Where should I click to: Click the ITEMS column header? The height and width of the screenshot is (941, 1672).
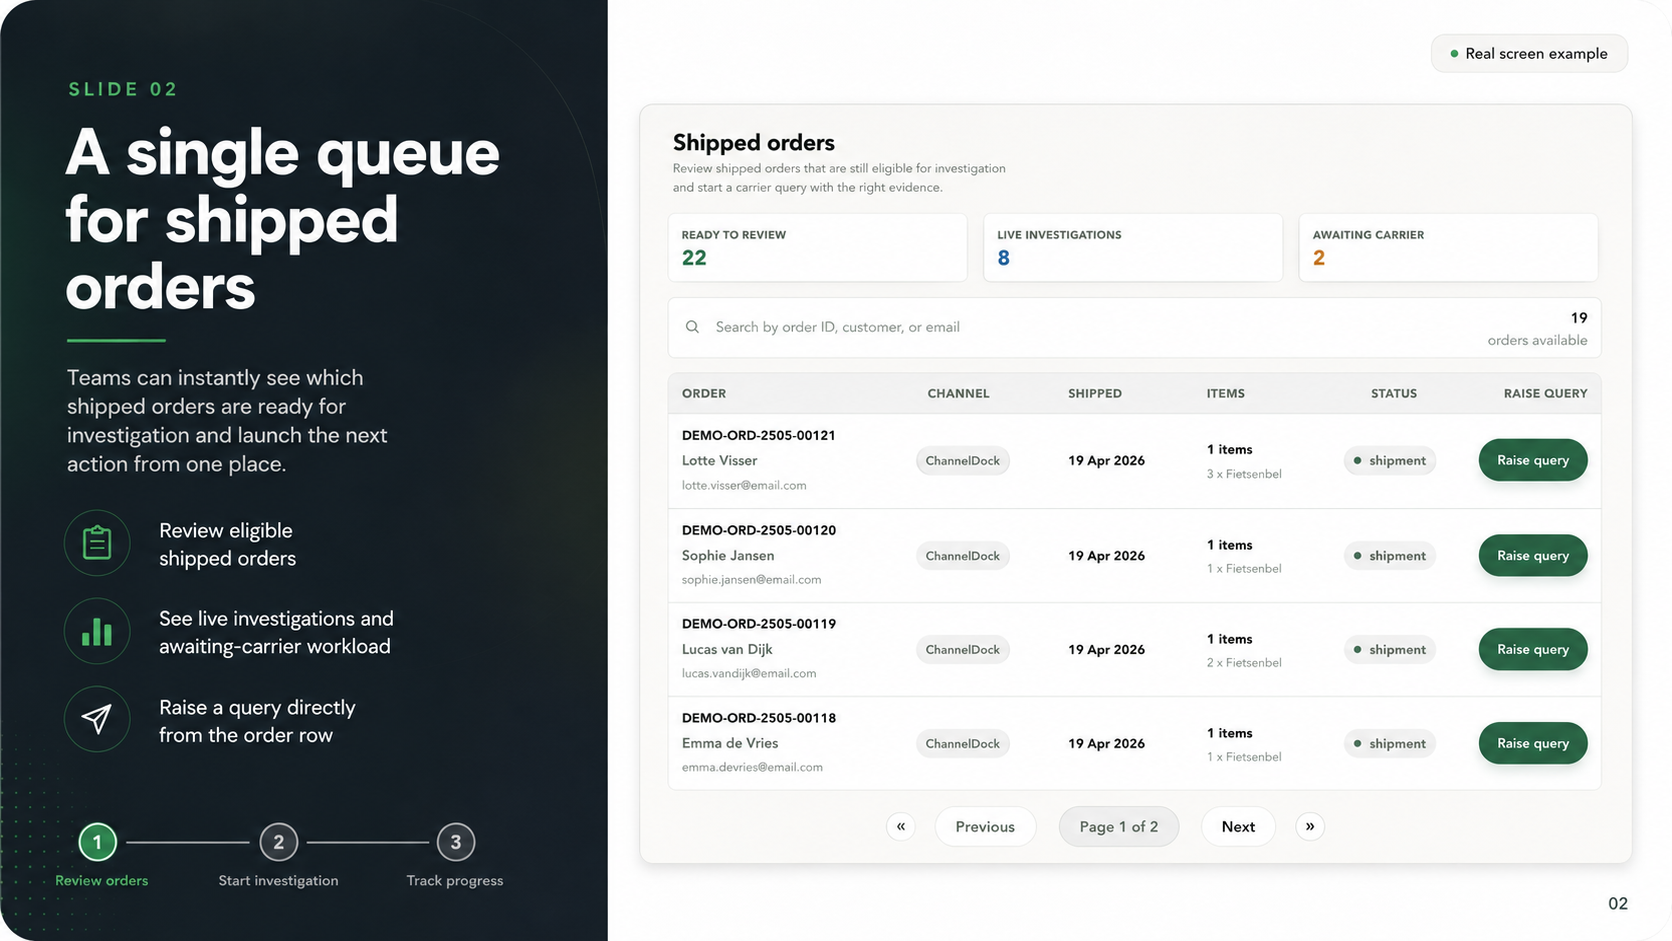[1225, 393]
